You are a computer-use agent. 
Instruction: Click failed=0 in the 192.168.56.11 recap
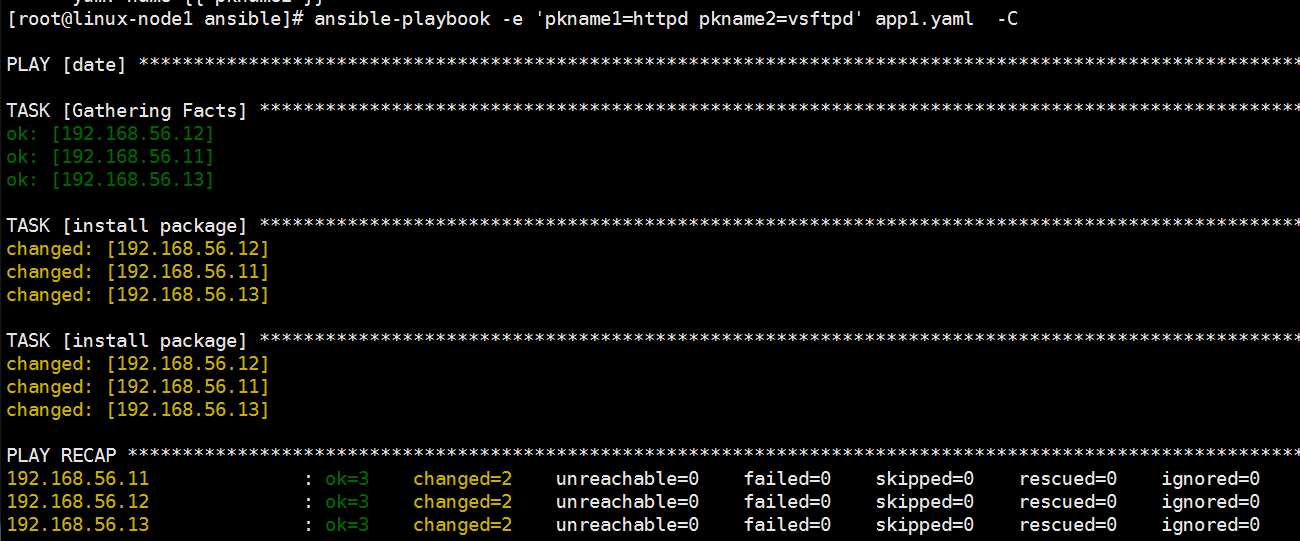click(x=787, y=479)
